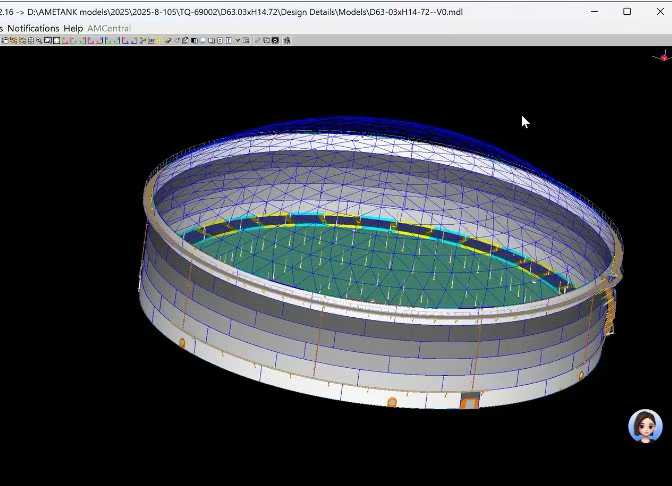Image resolution: width=672 pixels, height=486 pixels.
Task: Select the orange rectangular cleanout door on shell
Action: pos(468,400)
